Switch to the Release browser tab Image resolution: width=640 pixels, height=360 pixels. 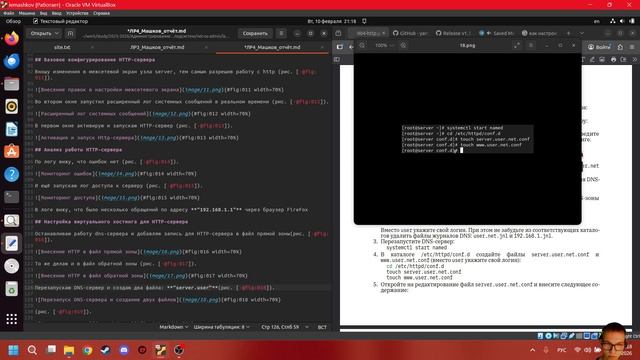(x=453, y=33)
